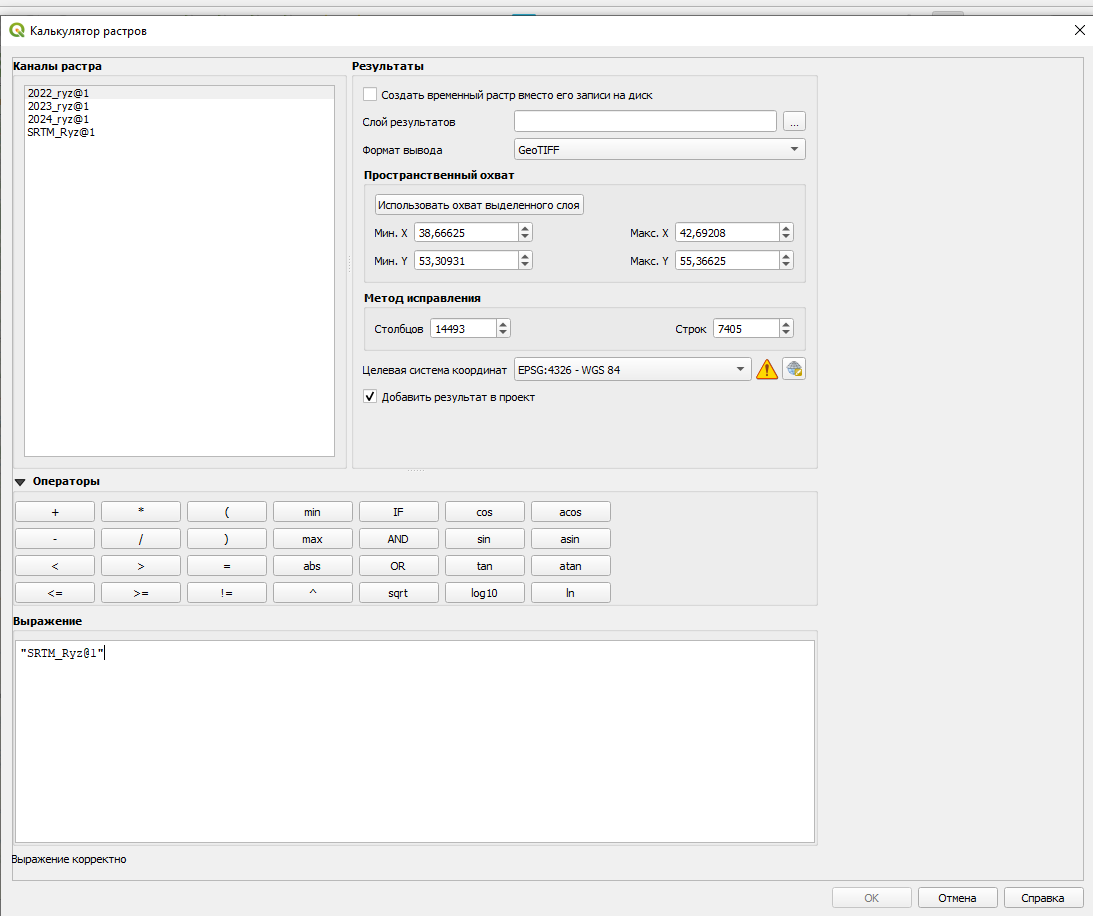This screenshot has height=916, width=1093.
Task: Click the Слой результатов output path field
Action: [x=645, y=121]
